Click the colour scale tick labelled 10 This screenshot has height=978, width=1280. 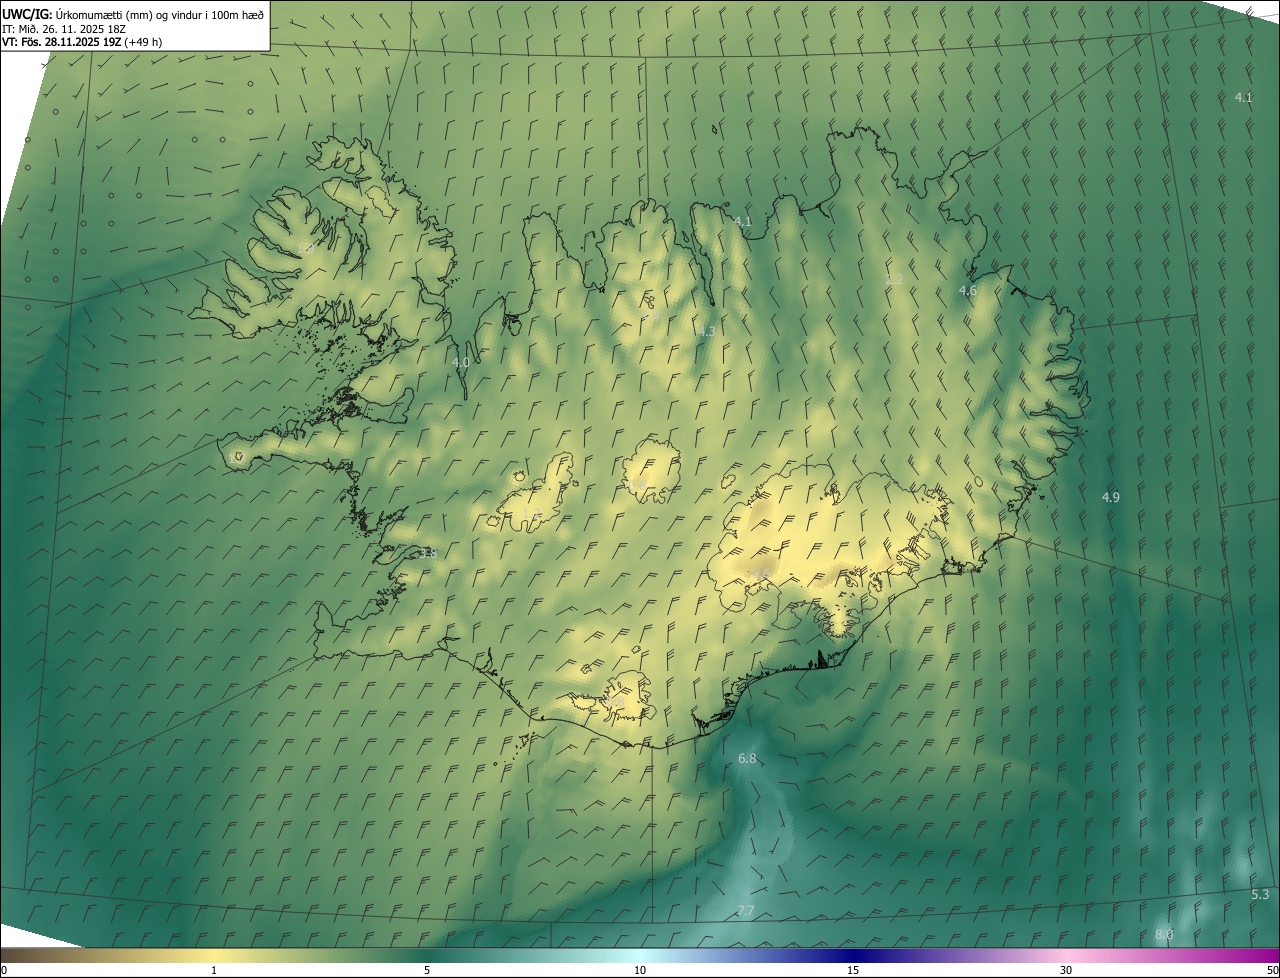tap(640, 970)
